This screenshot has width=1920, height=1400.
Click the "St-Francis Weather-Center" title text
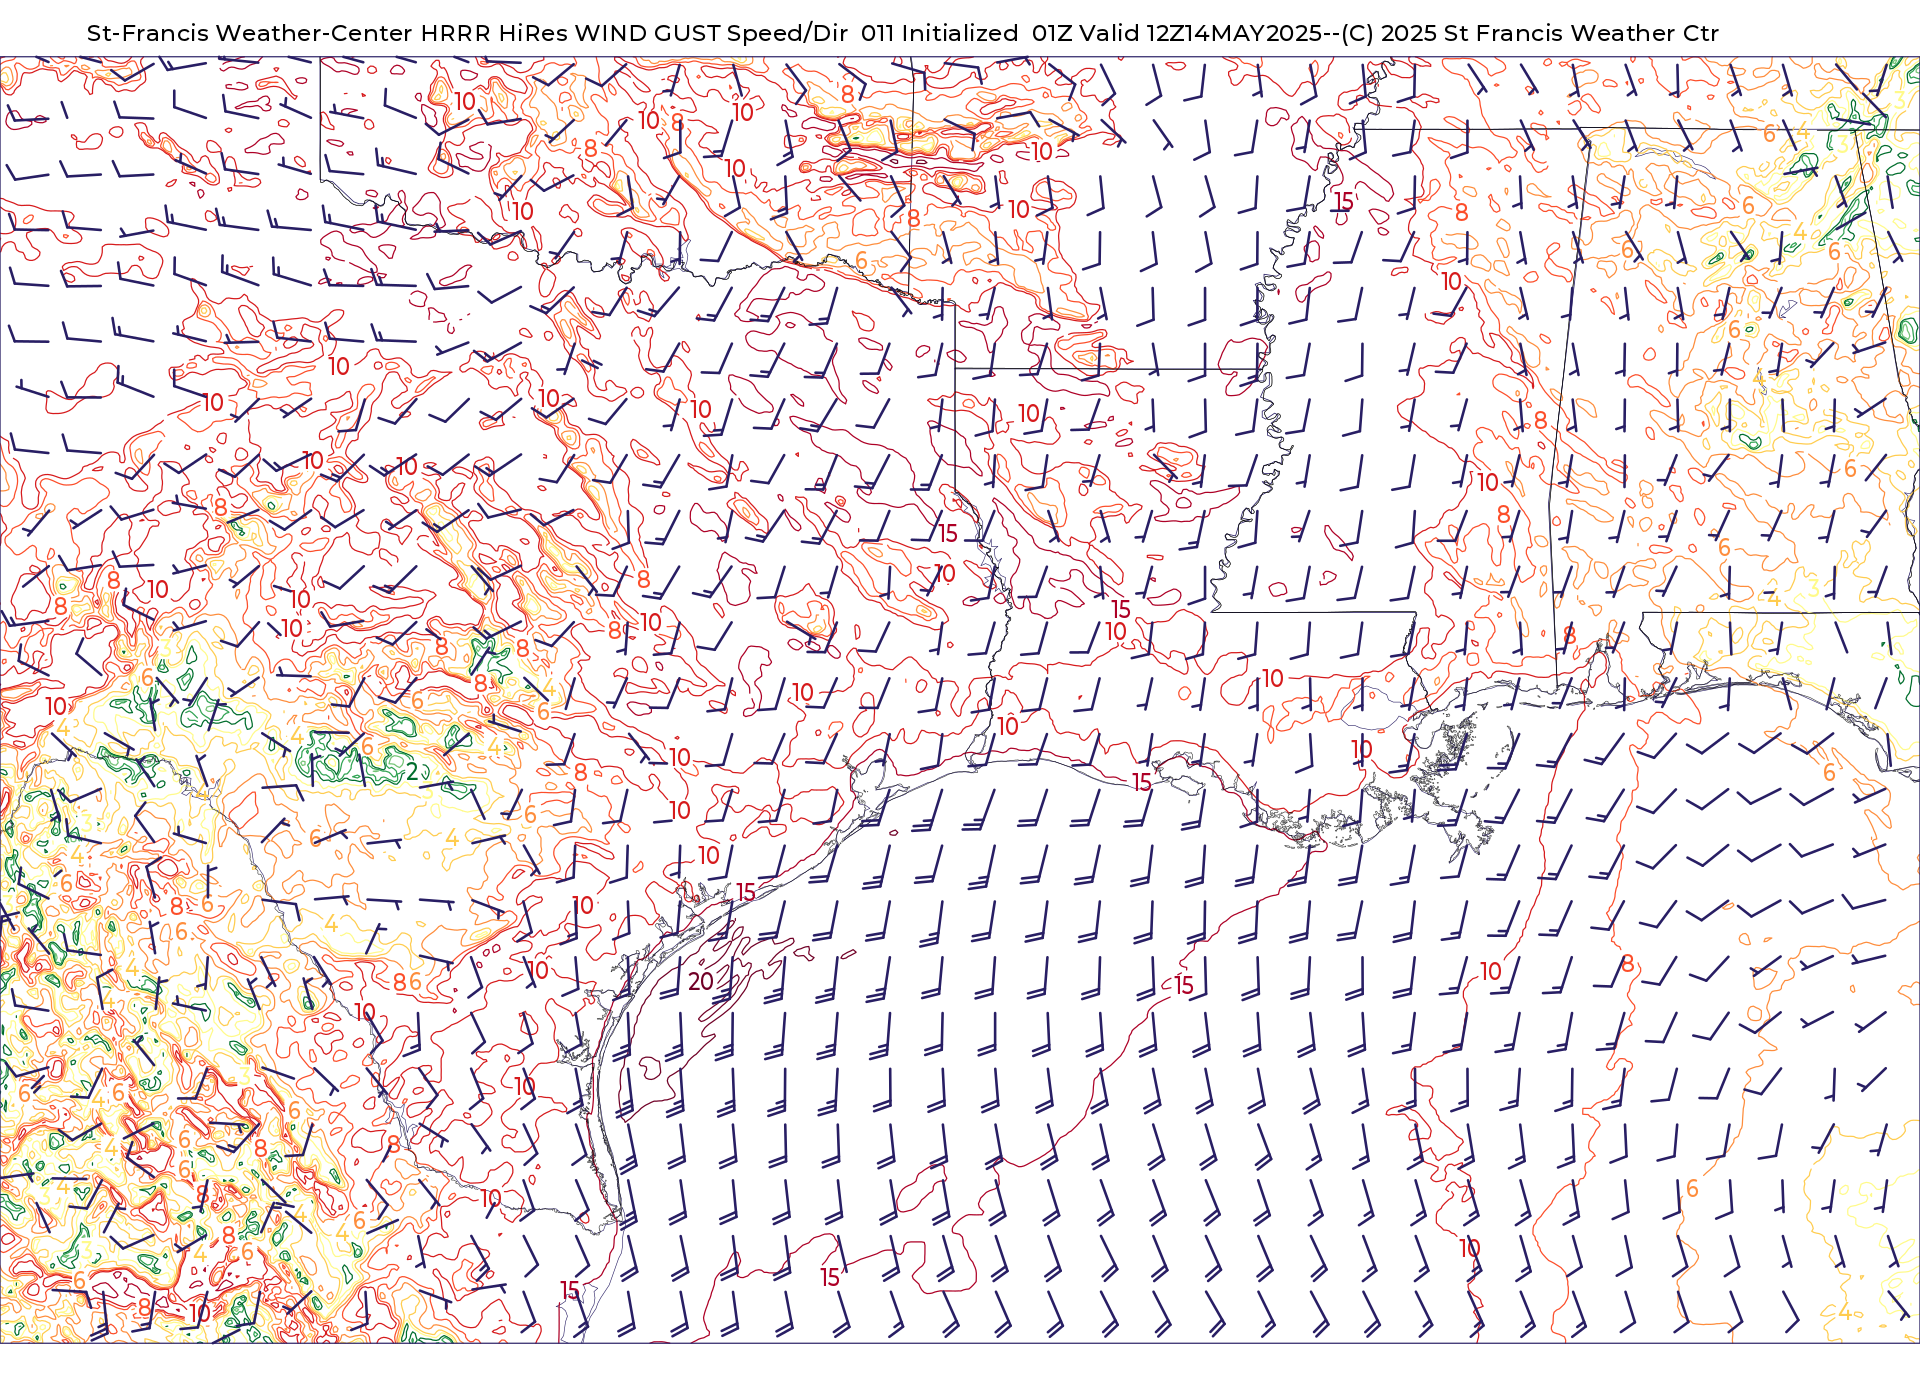click(249, 33)
